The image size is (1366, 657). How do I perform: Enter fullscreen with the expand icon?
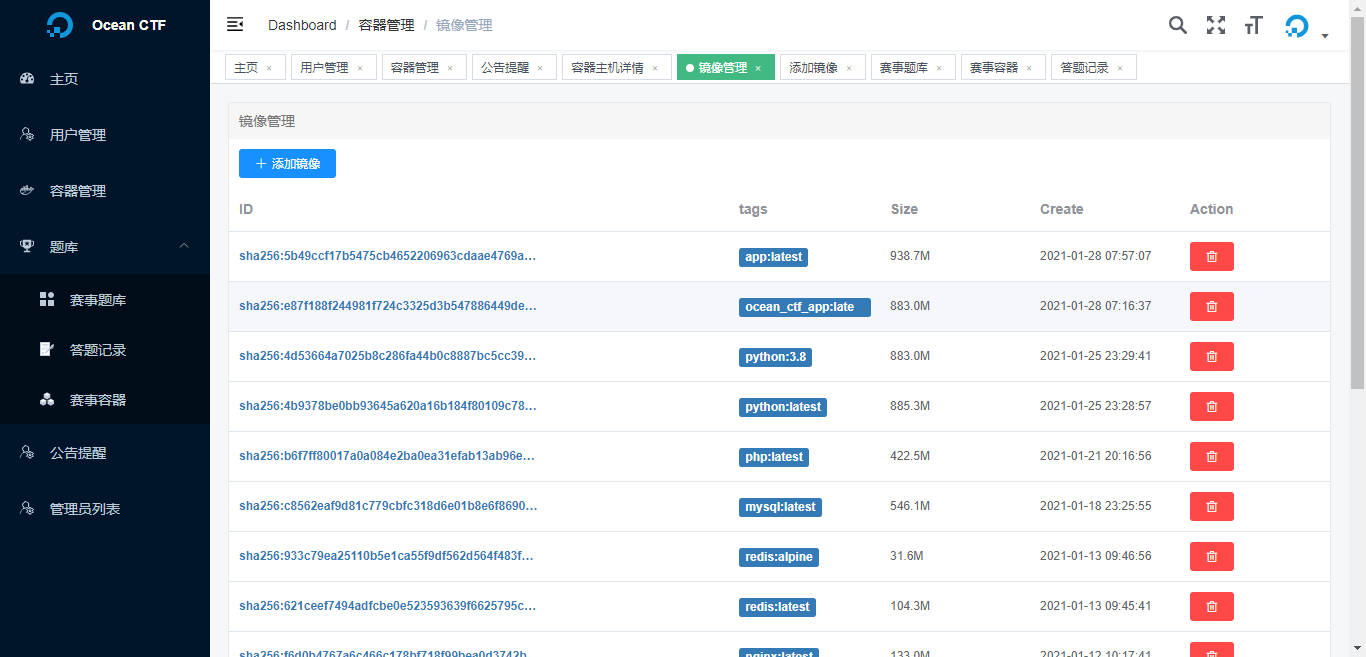[x=1216, y=25]
